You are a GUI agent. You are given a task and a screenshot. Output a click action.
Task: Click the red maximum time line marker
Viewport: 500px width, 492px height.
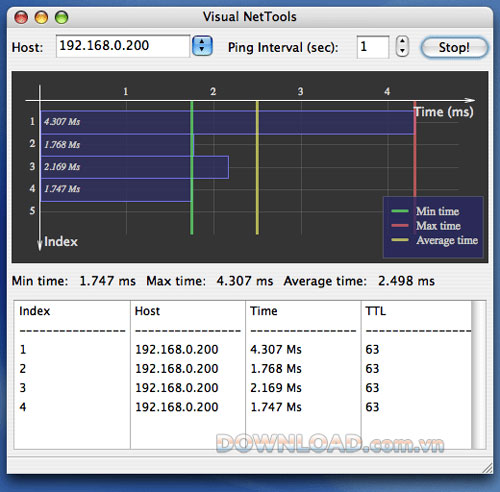tap(415, 149)
